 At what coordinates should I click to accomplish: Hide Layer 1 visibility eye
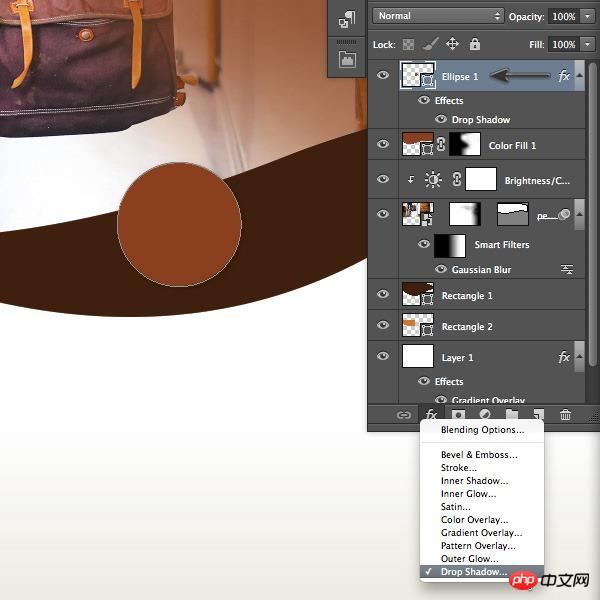tap(383, 356)
